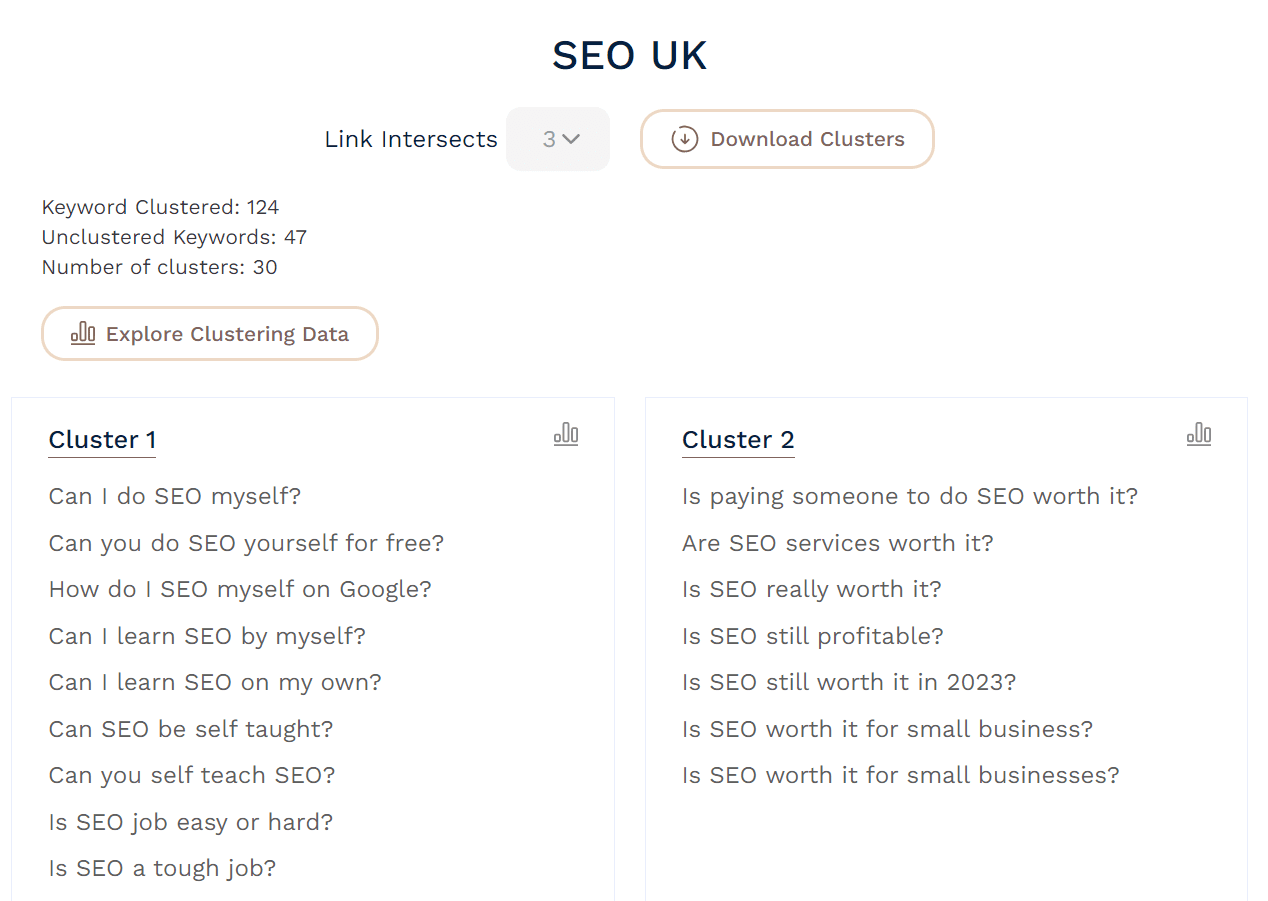
Task: Open the Cluster 2 heading link
Action: [x=738, y=439]
